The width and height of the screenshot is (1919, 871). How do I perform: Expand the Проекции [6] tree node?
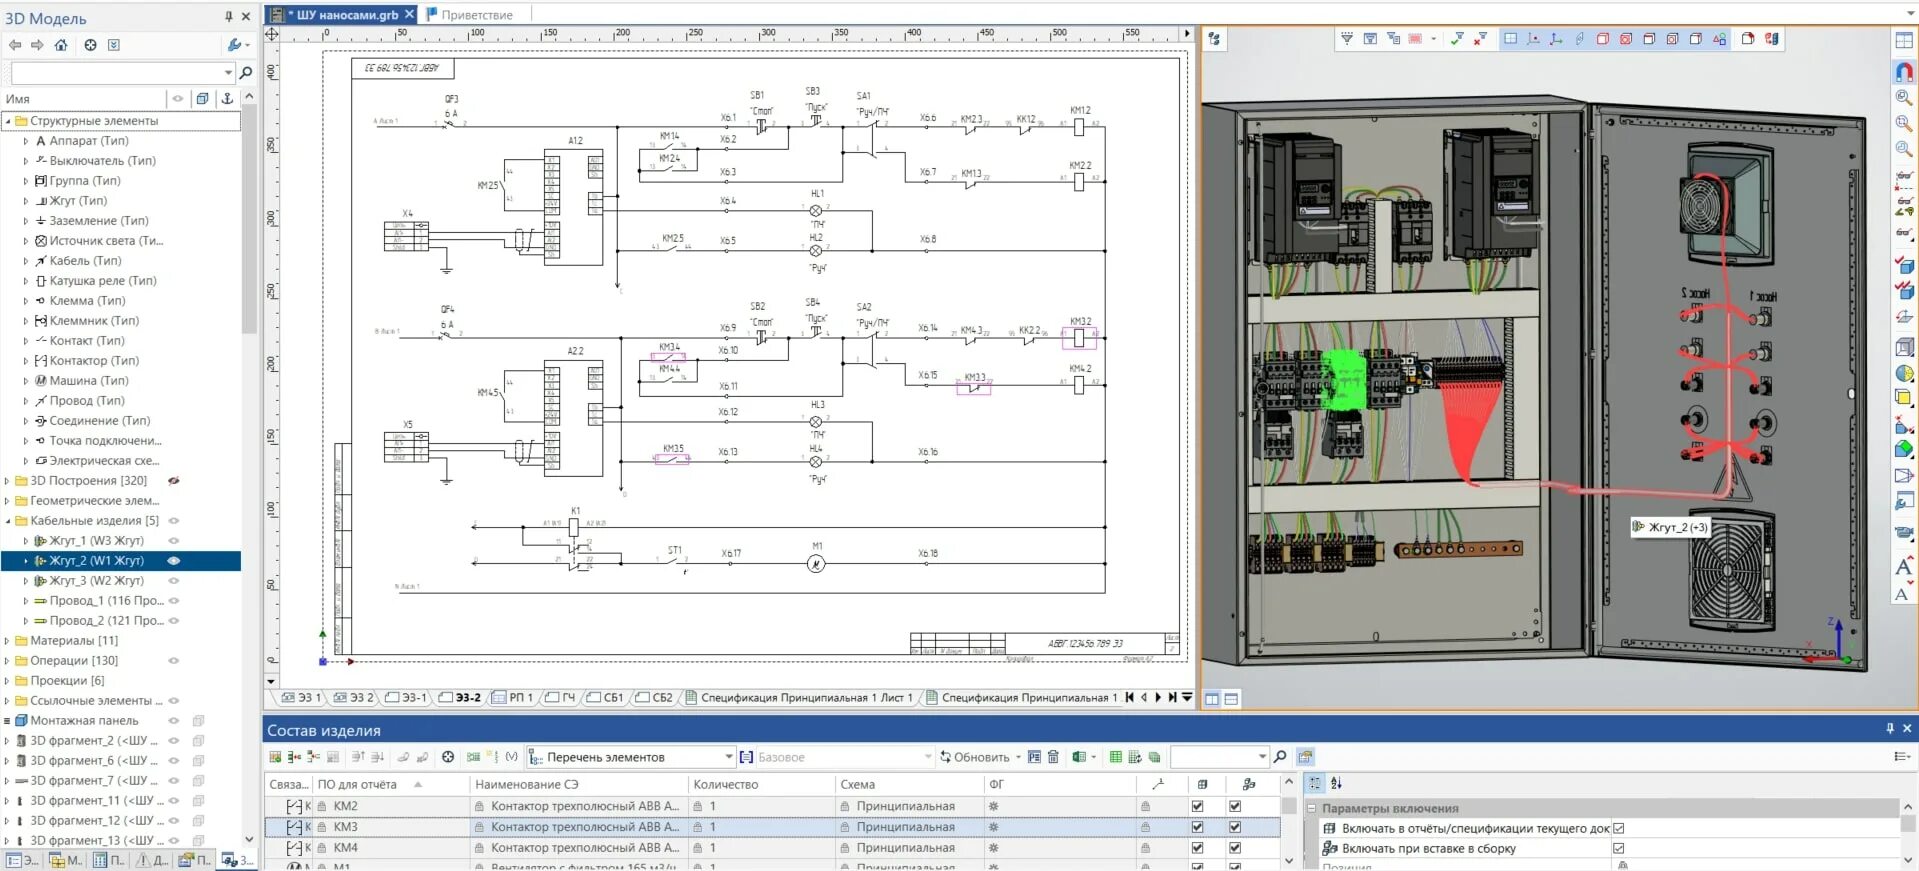[x=7, y=681]
